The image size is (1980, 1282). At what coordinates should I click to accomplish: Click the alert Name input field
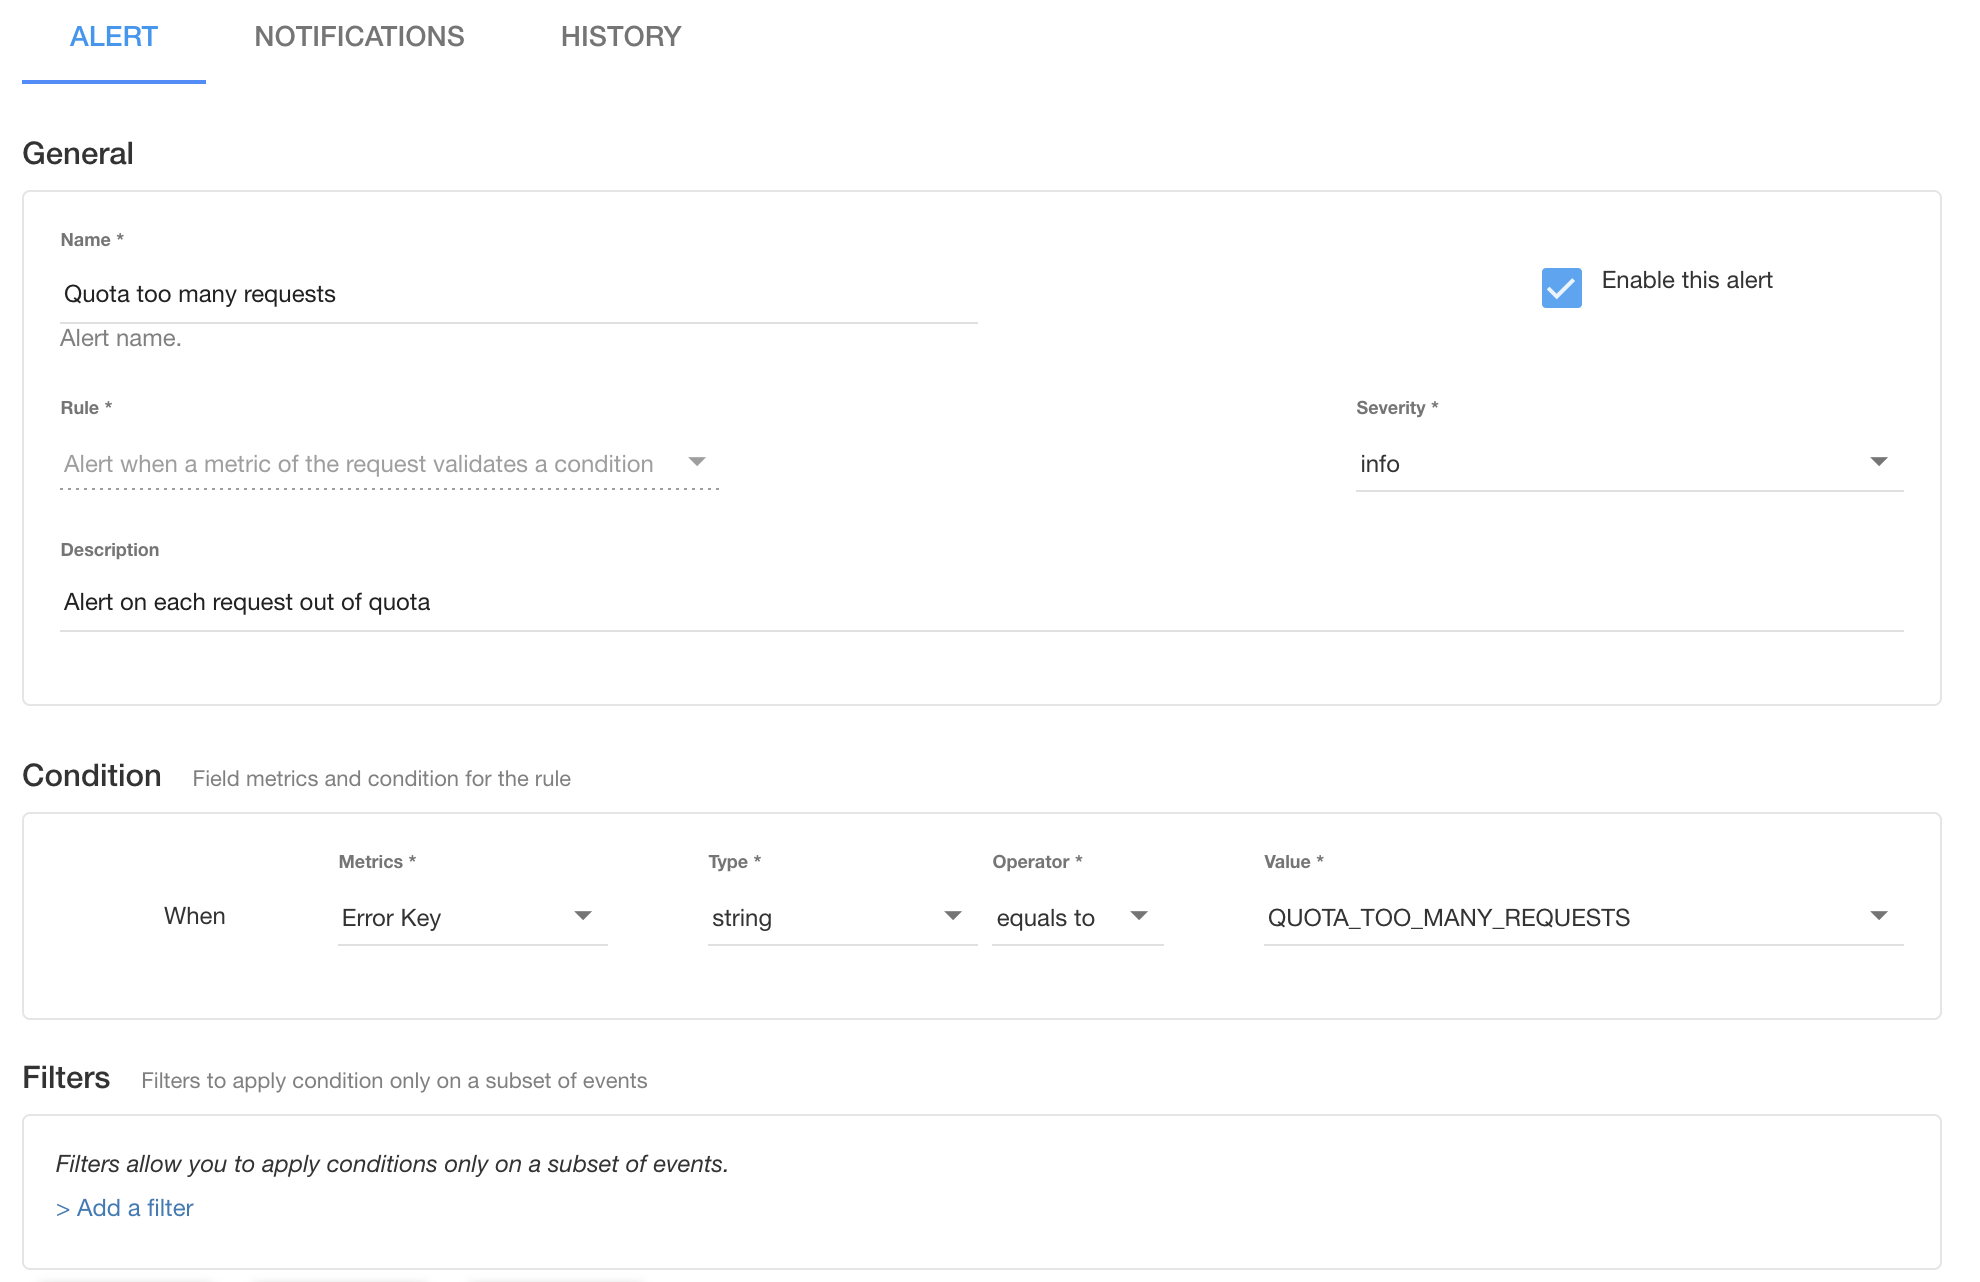pos(518,294)
